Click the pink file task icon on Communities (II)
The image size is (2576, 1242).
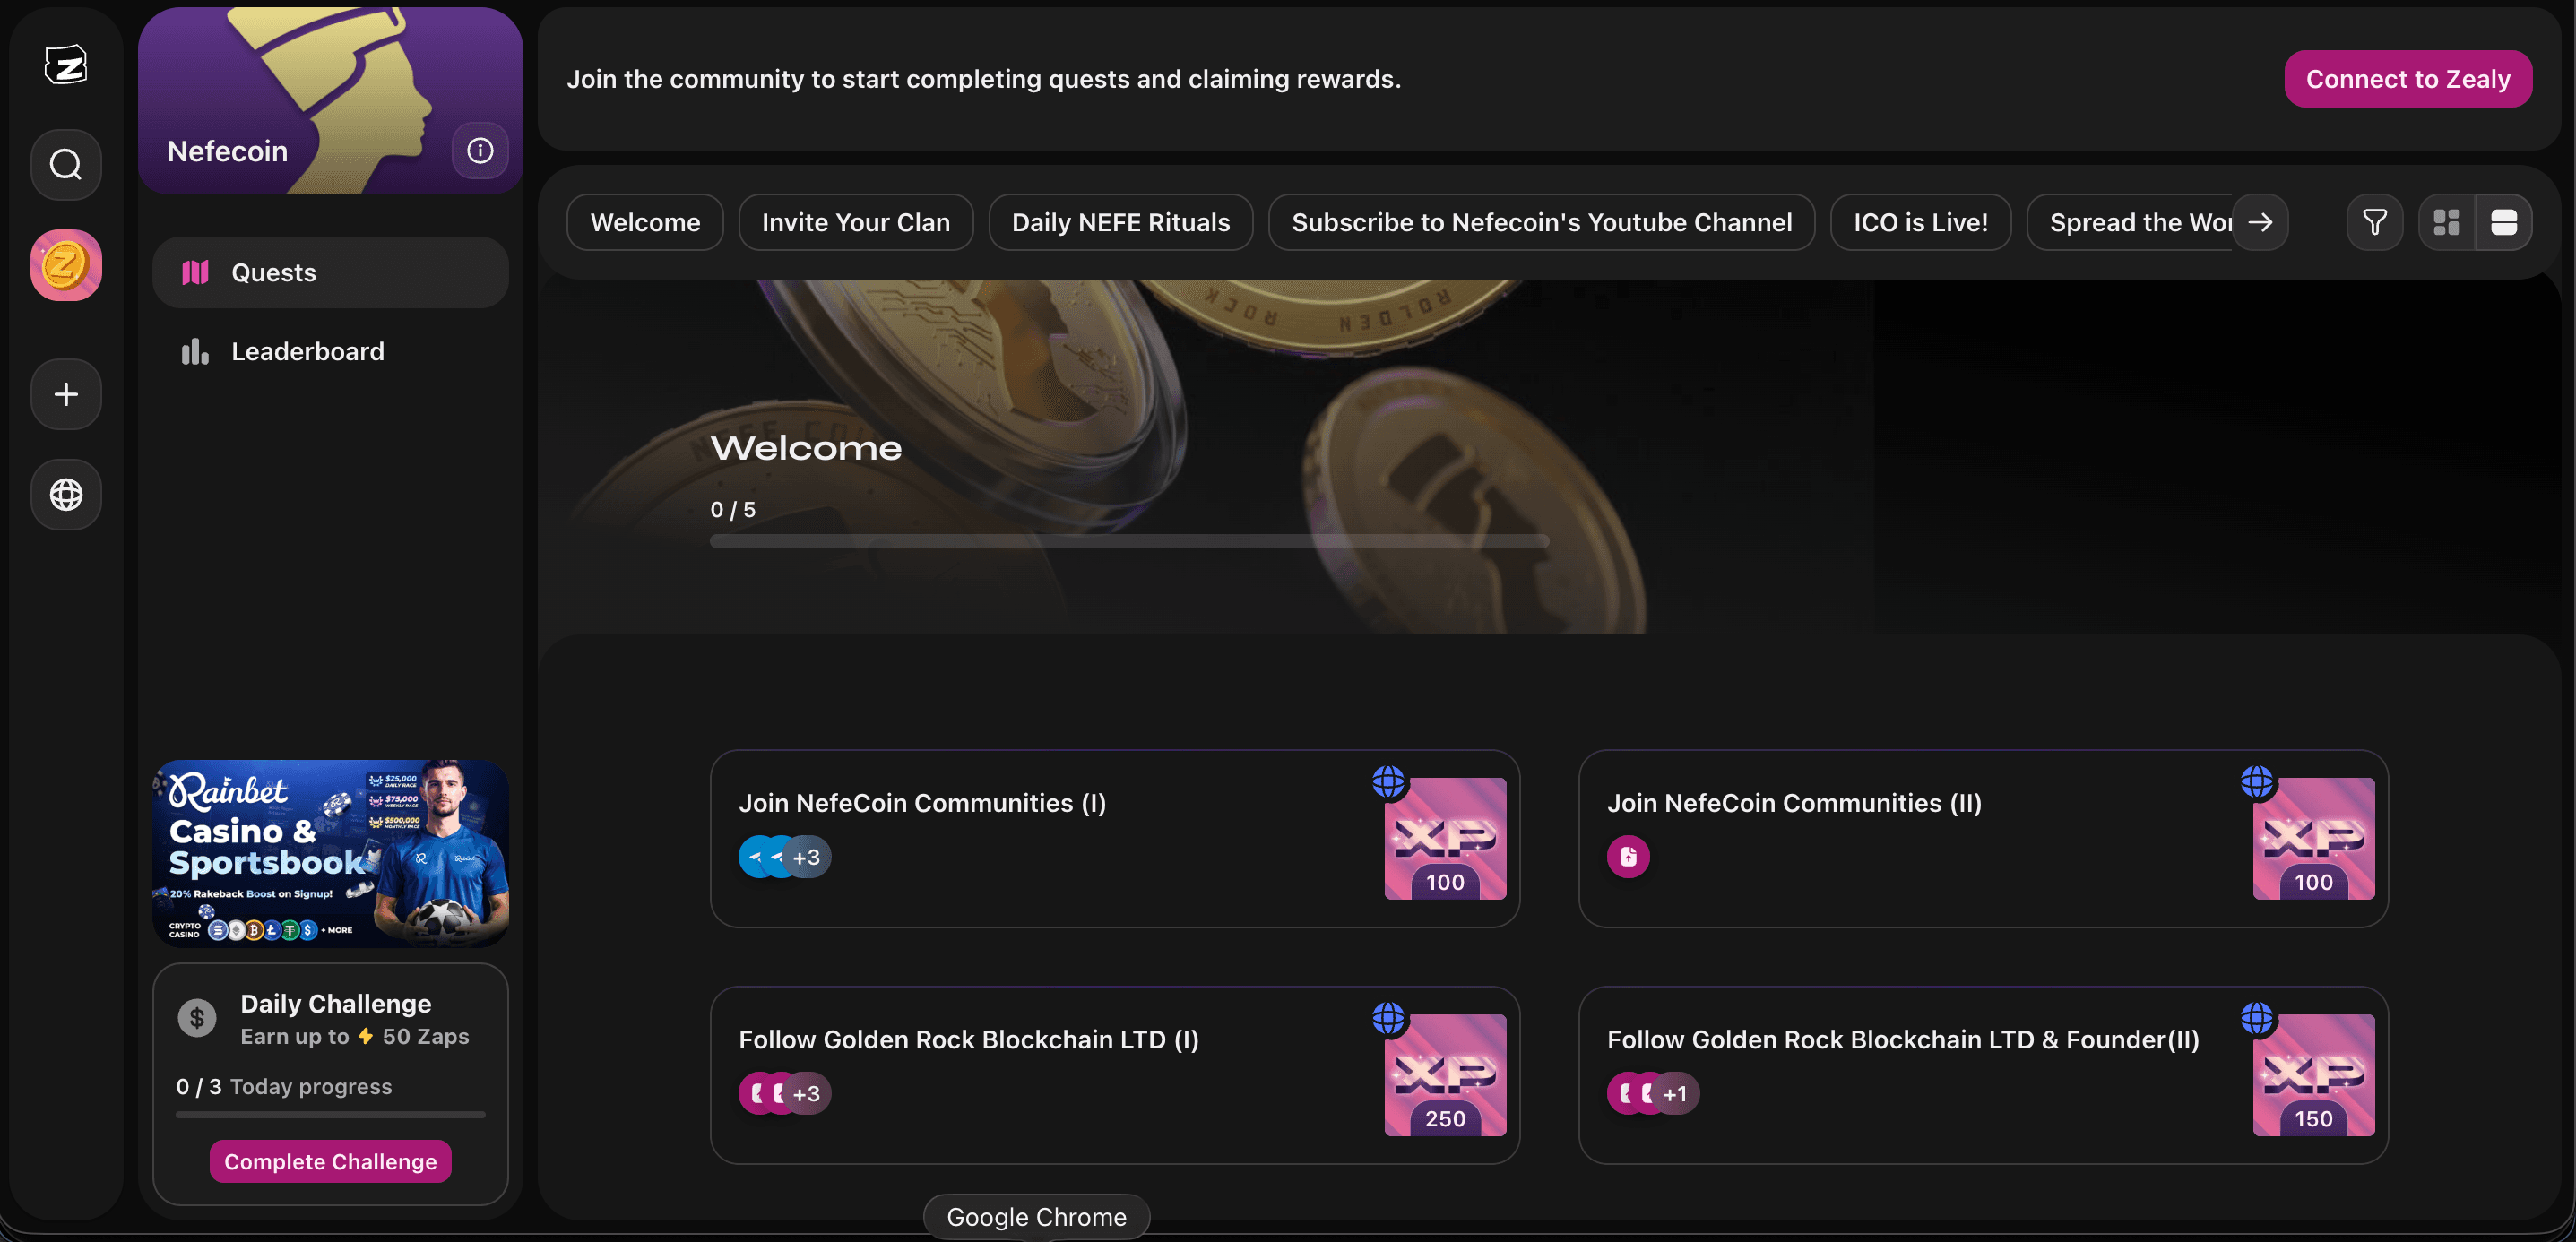tap(1628, 857)
